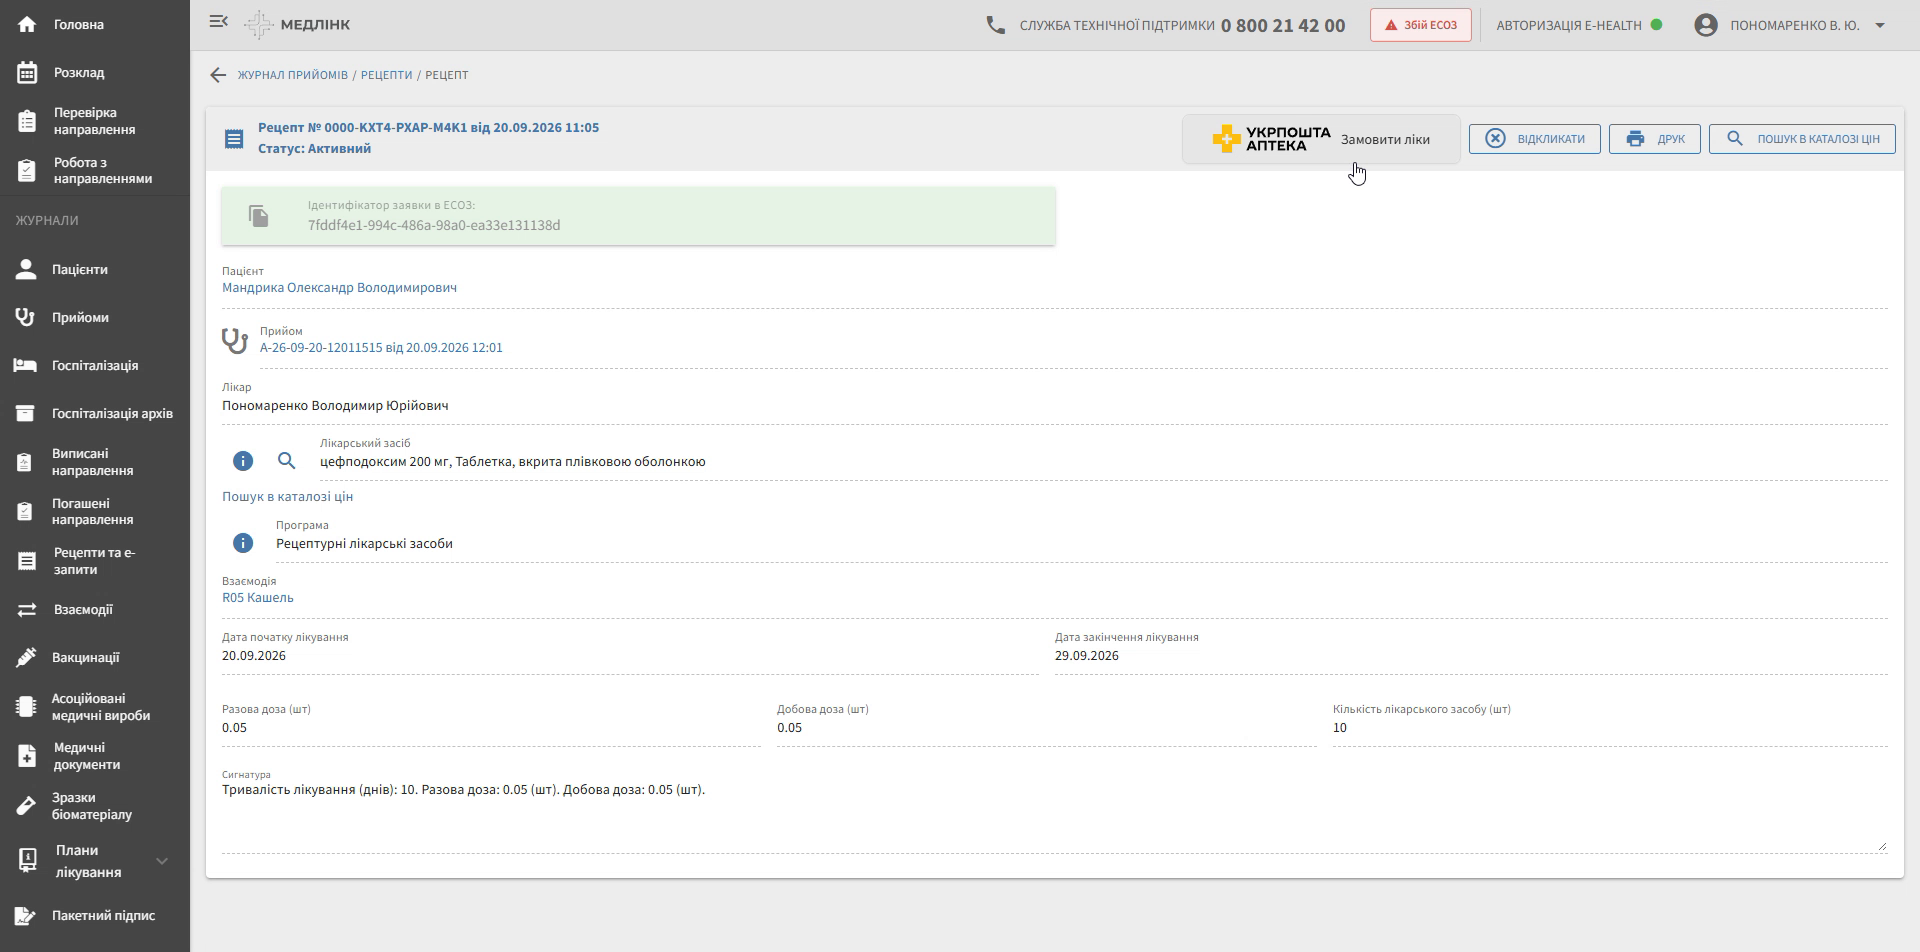1920x952 pixels.
Task: Open the Пономаренко В. Ю. account dropdown
Action: [x=1790, y=25]
